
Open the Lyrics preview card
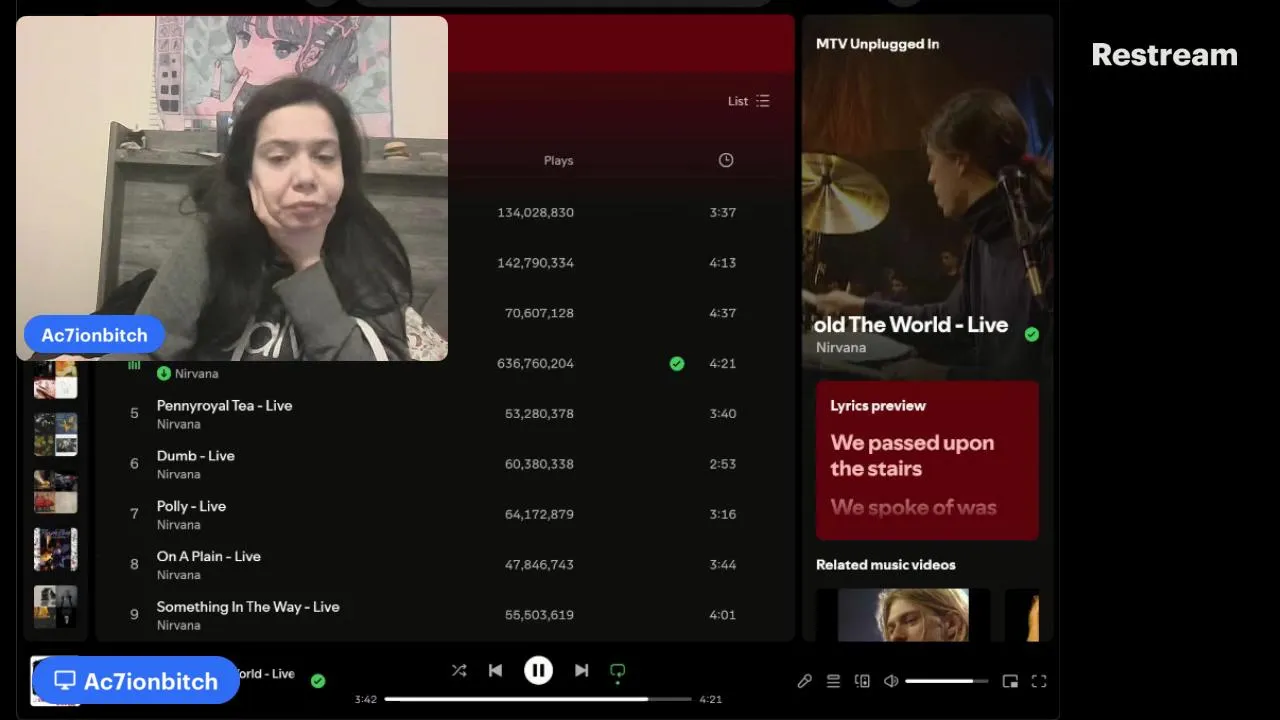(927, 460)
